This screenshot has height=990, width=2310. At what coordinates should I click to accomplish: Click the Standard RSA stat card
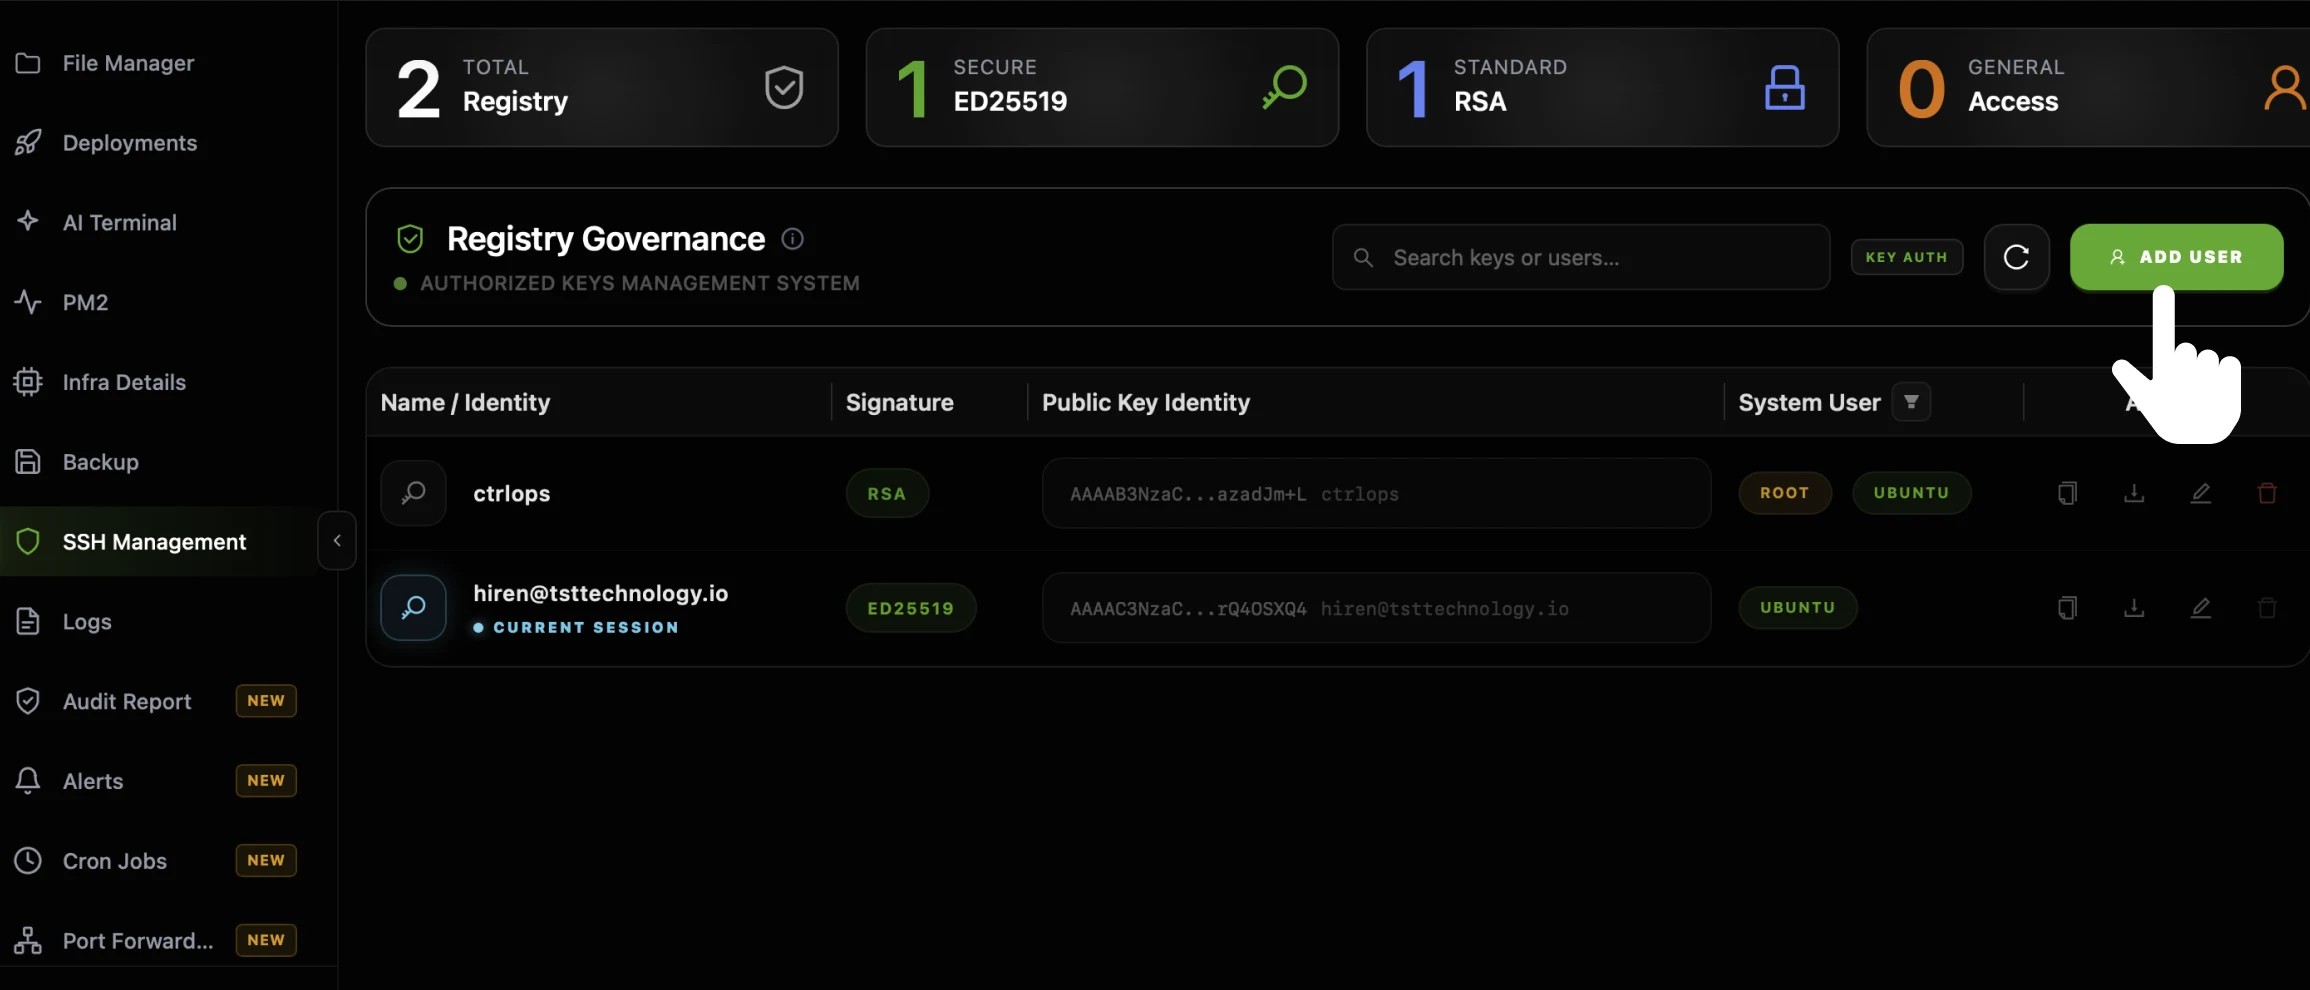(1602, 88)
